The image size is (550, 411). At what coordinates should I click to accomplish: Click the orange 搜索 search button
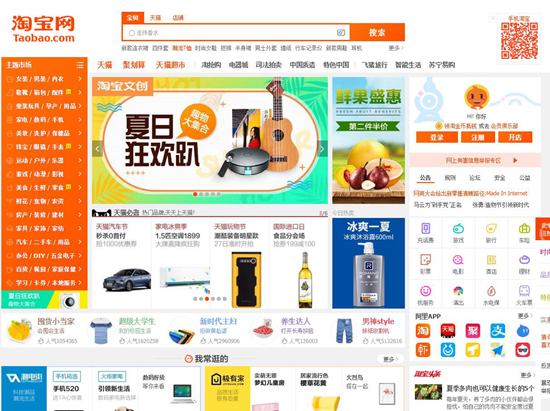377,32
